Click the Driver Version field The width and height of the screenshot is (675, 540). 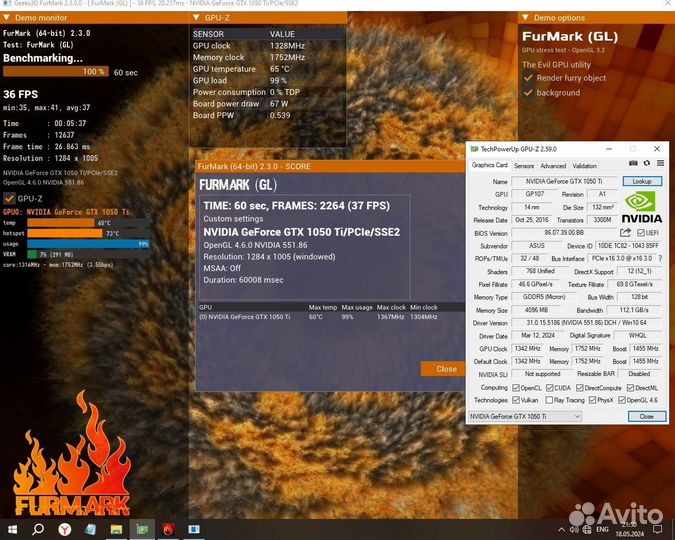pyautogui.click(x=586, y=323)
